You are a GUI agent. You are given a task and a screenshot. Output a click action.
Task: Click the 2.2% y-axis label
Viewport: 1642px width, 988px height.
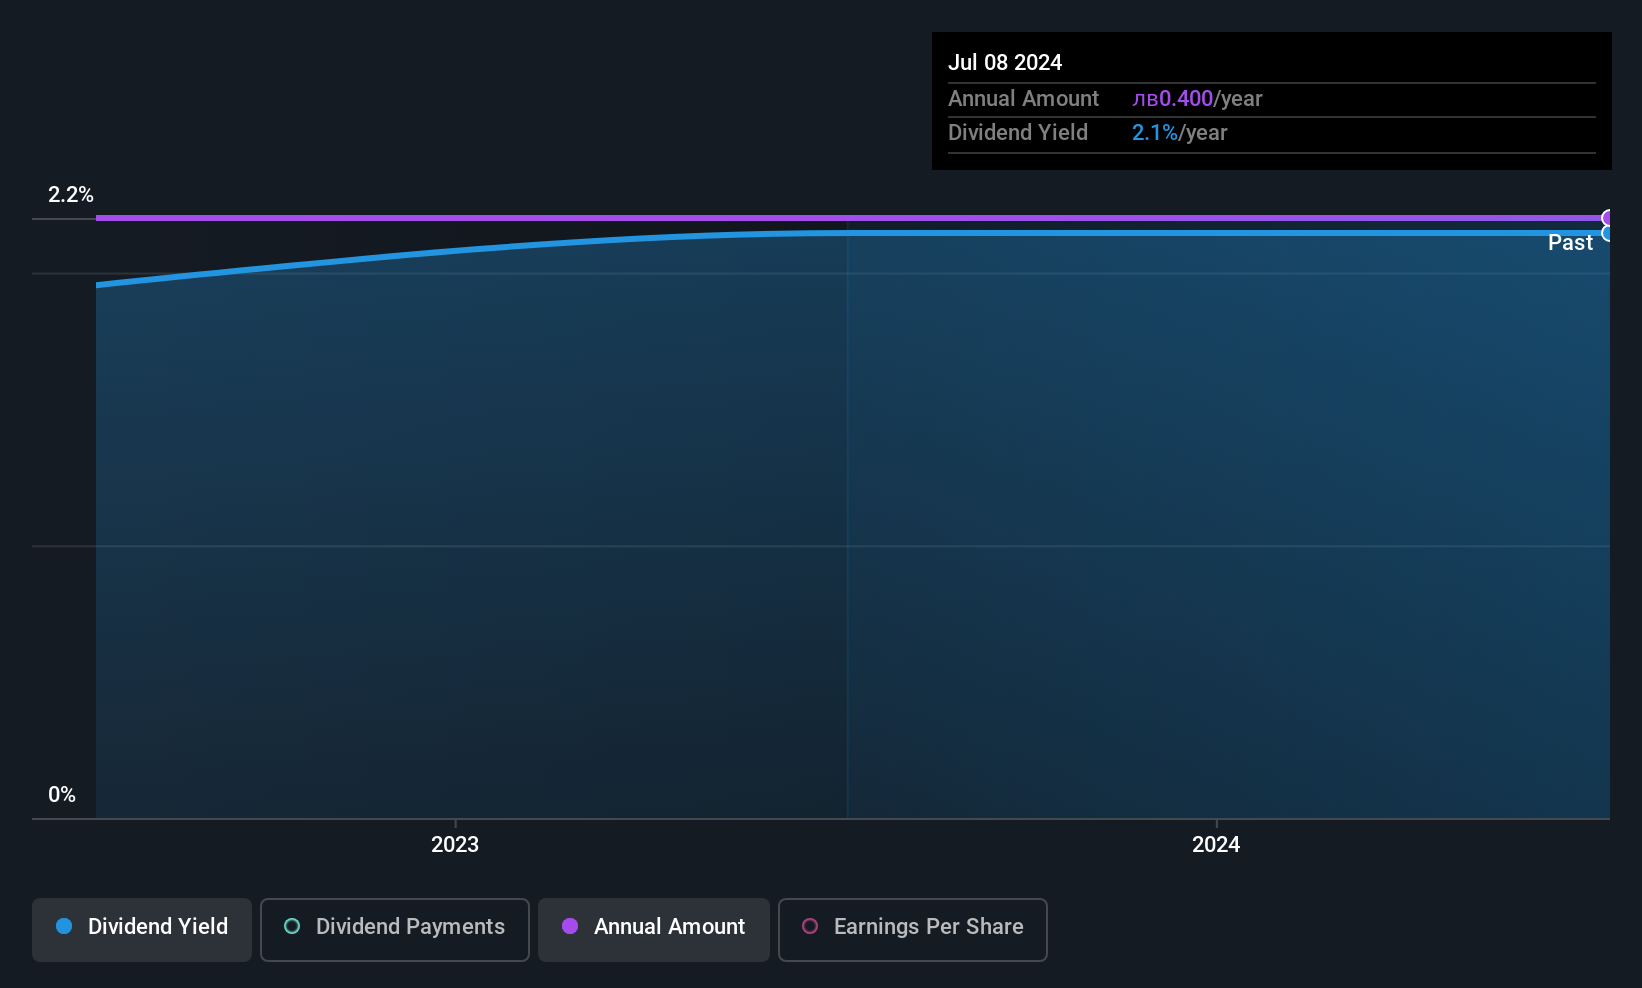point(71,195)
